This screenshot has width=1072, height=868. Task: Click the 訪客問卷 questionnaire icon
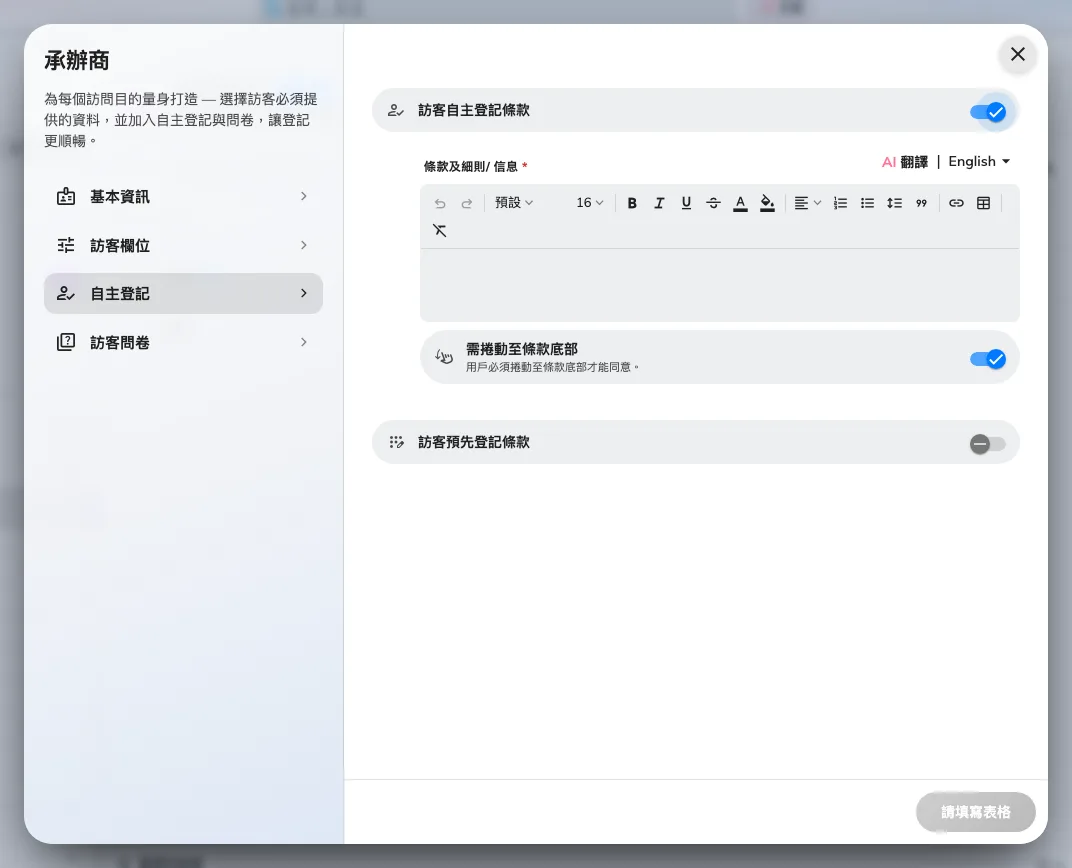pos(66,342)
